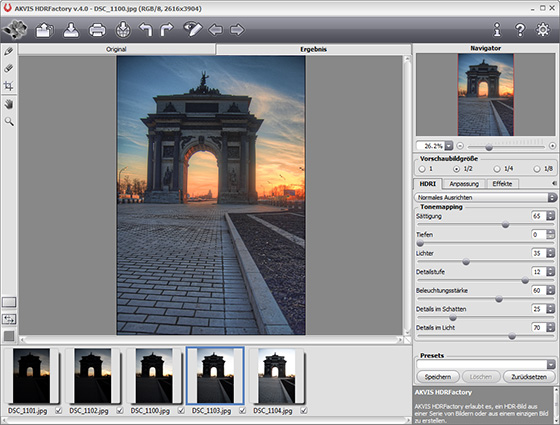Click the Tiefen value input field

click(539, 235)
